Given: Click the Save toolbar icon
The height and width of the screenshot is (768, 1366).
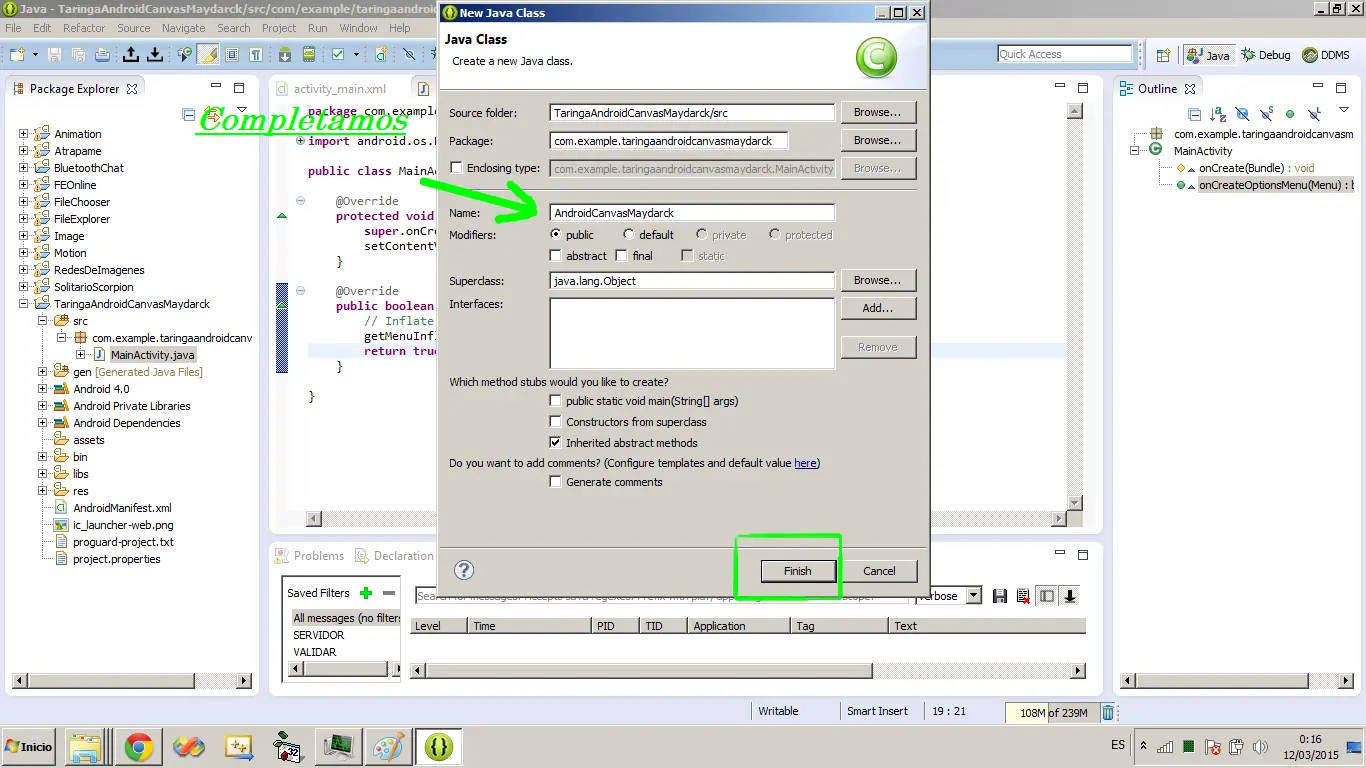Looking at the screenshot, I should pos(54,55).
